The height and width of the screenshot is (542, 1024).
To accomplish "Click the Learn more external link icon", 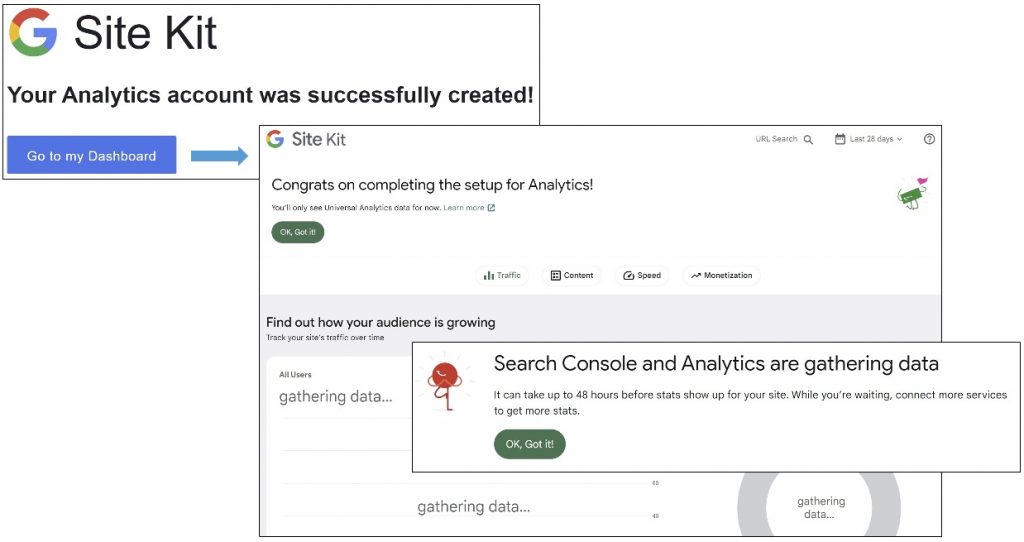I will tap(491, 208).
